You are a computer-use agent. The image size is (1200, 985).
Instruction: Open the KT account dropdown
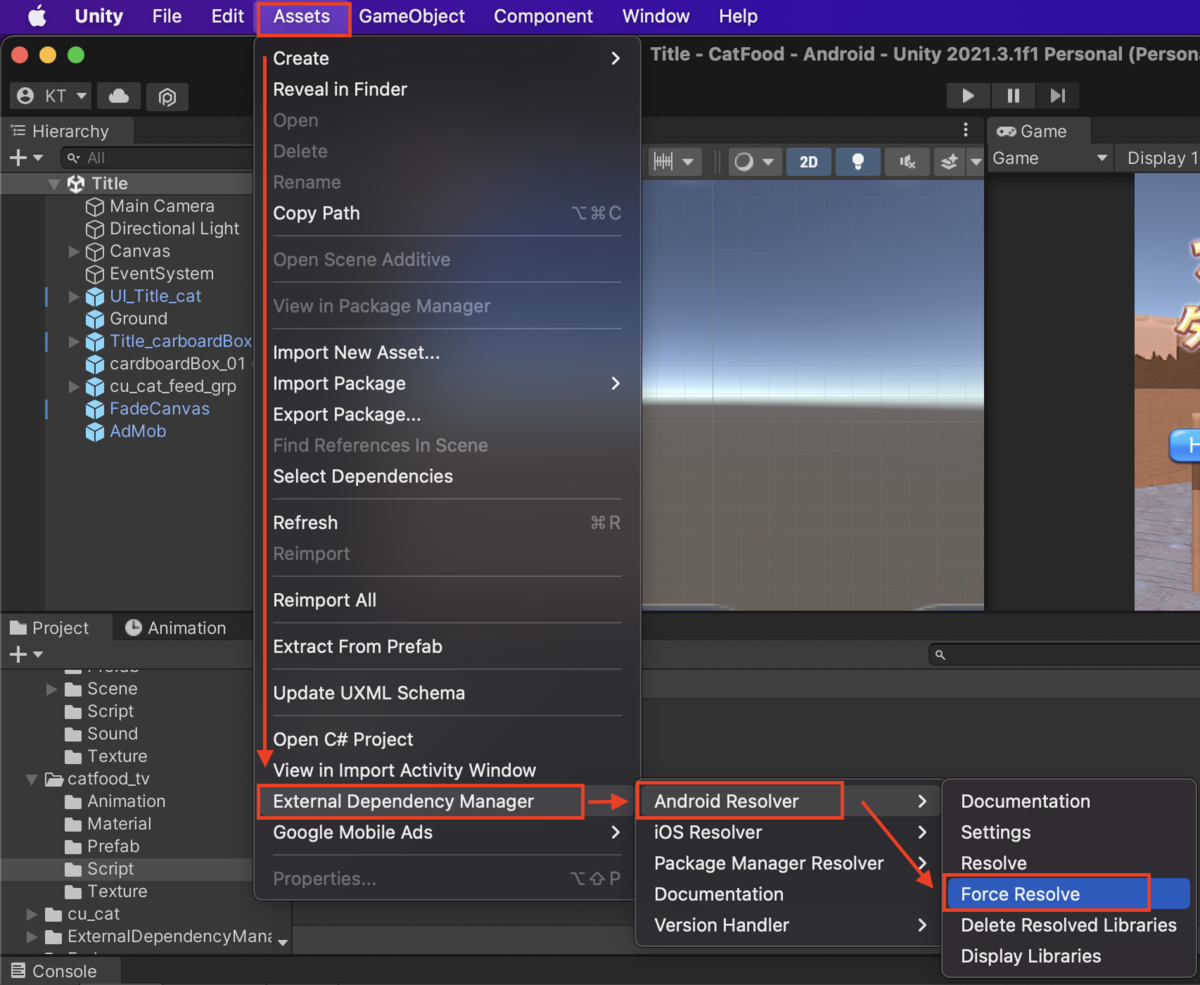[x=51, y=96]
